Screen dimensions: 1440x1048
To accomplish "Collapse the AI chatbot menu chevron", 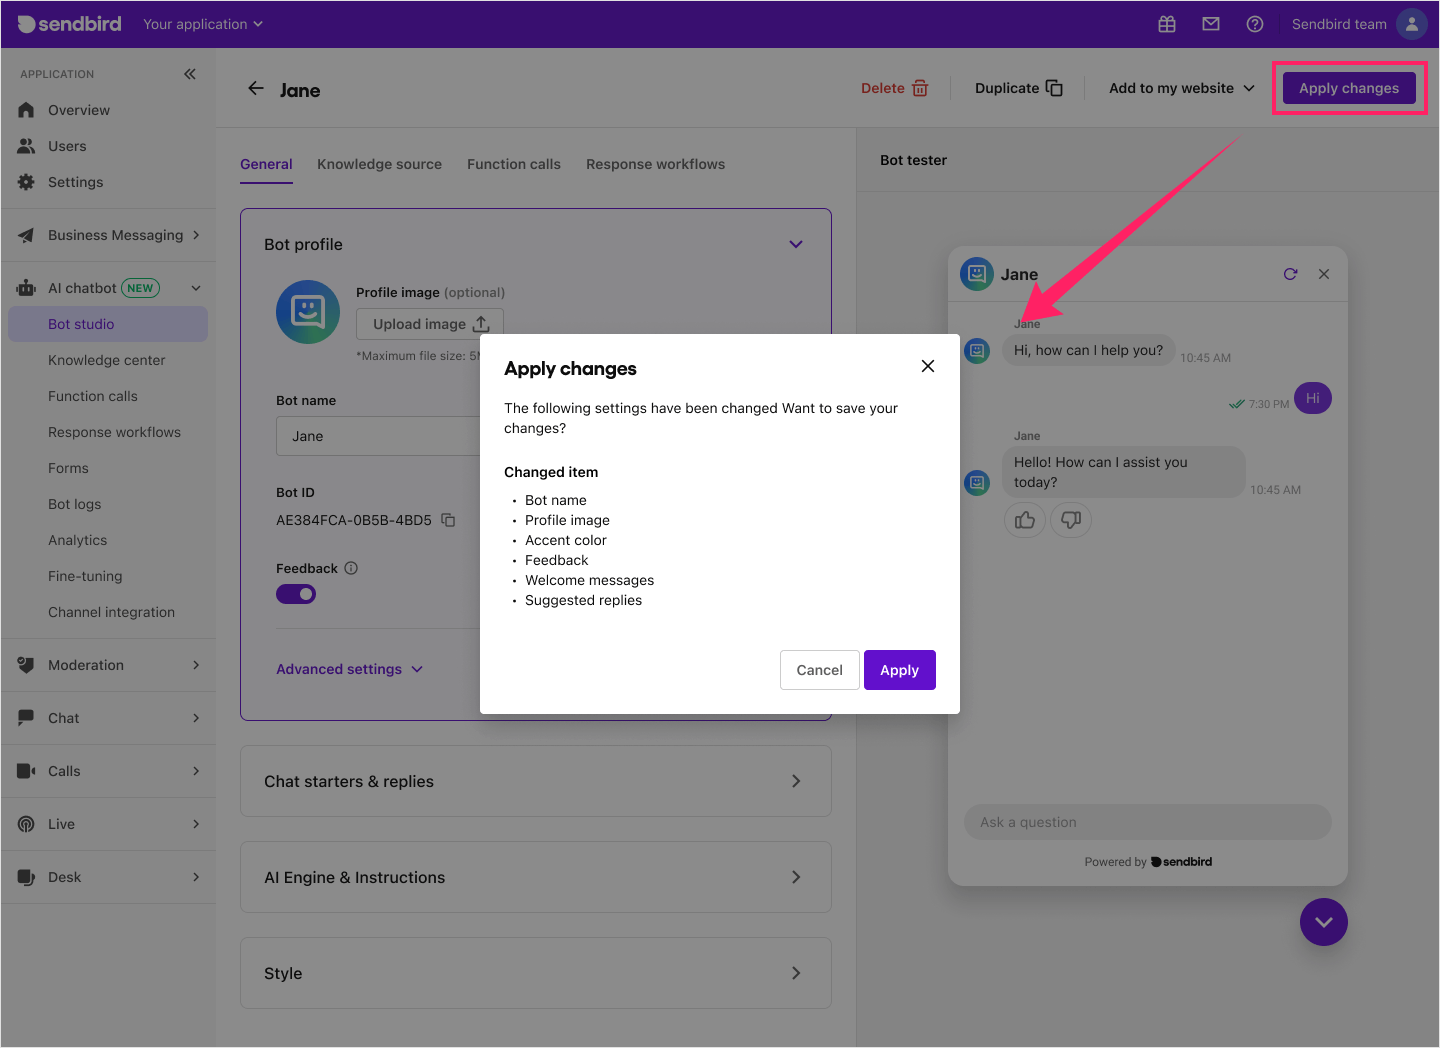I will (196, 288).
